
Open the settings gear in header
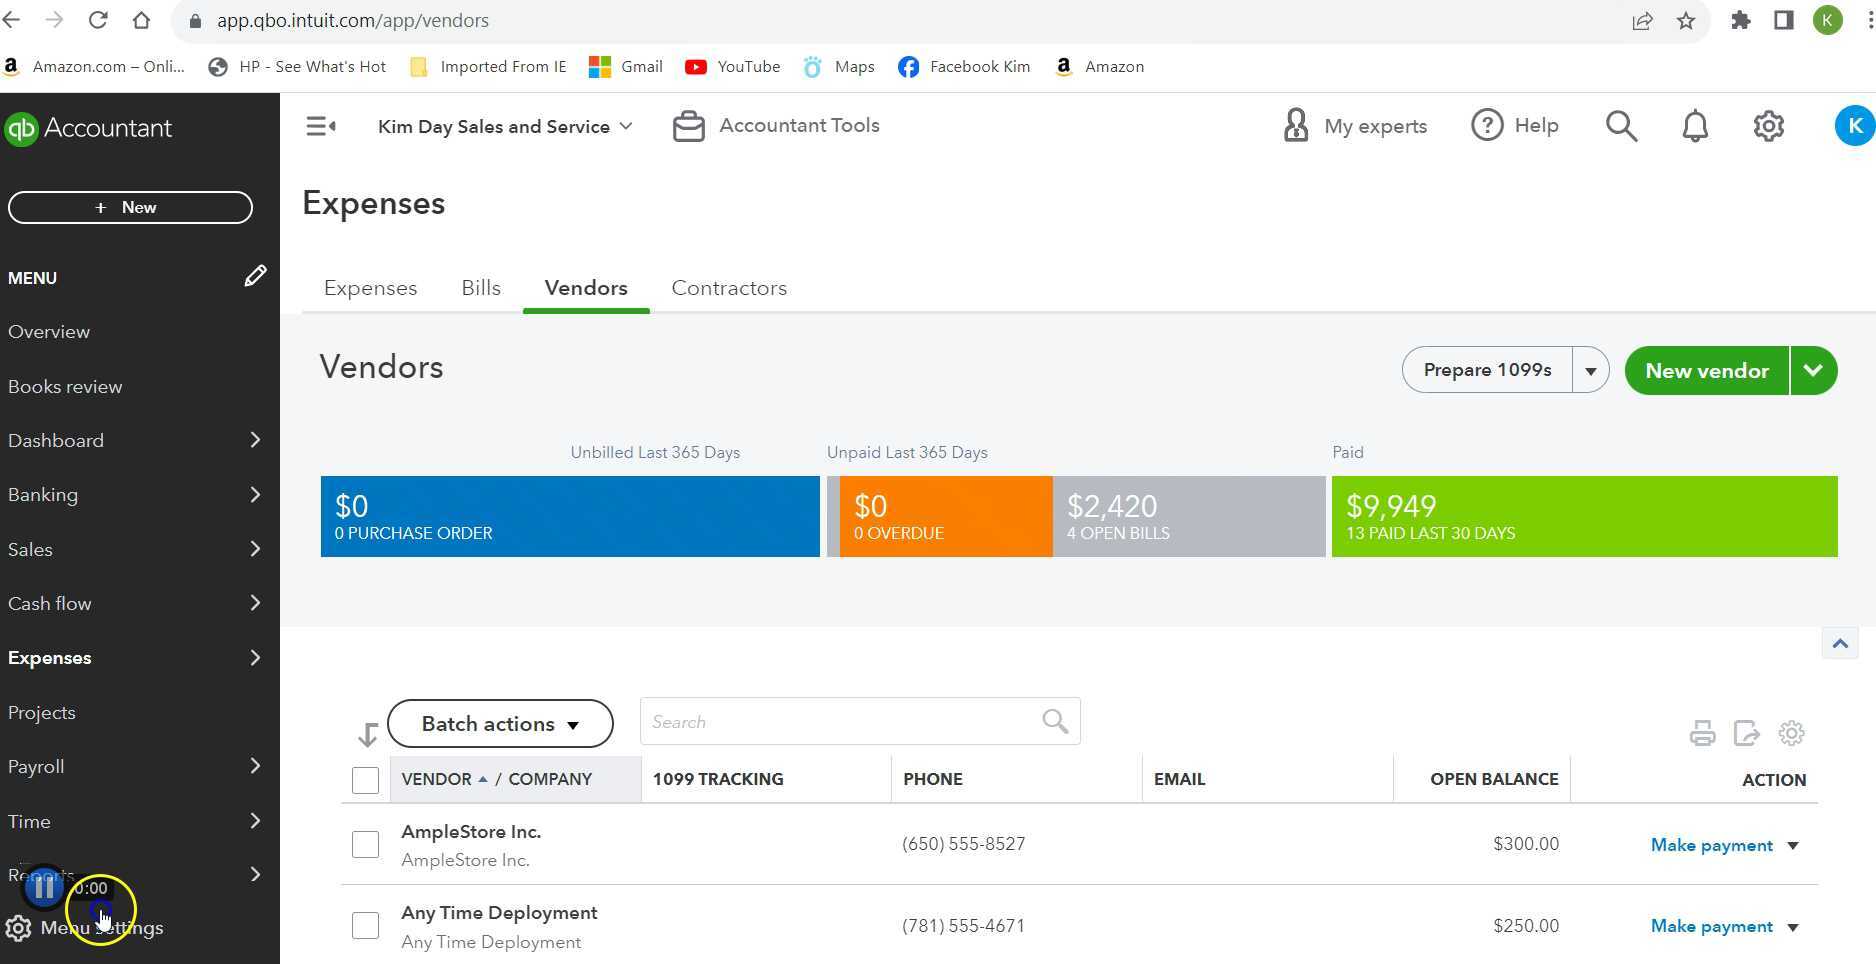[1768, 126]
